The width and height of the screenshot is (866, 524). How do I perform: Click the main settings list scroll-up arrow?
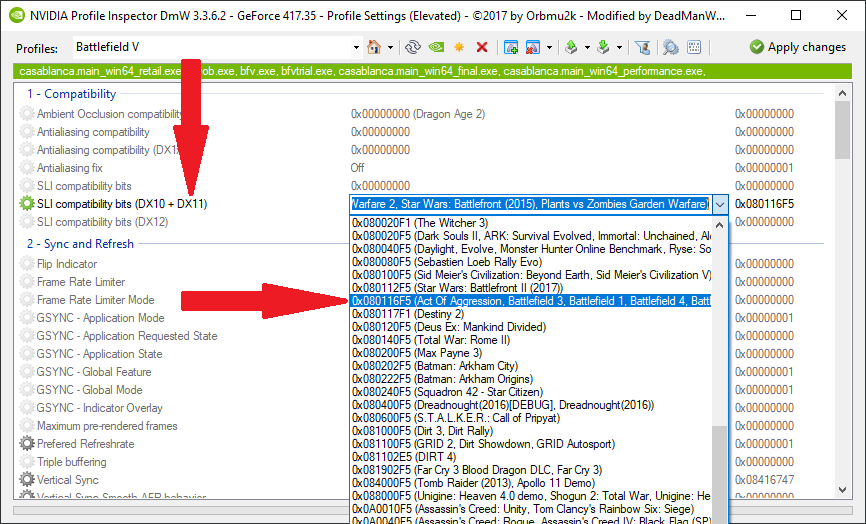842,93
